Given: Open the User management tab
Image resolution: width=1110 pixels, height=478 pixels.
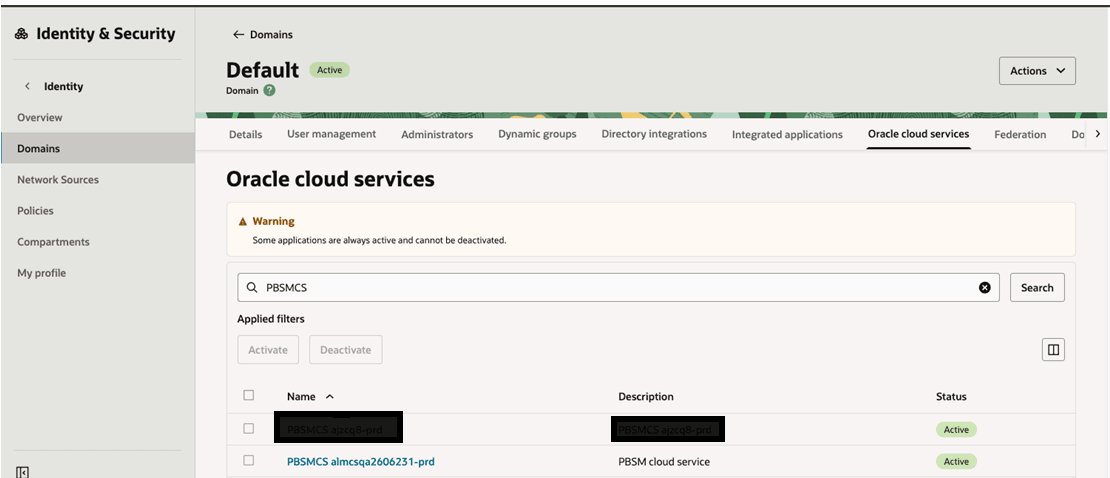Looking at the screenshot, I should pos(331,134).
